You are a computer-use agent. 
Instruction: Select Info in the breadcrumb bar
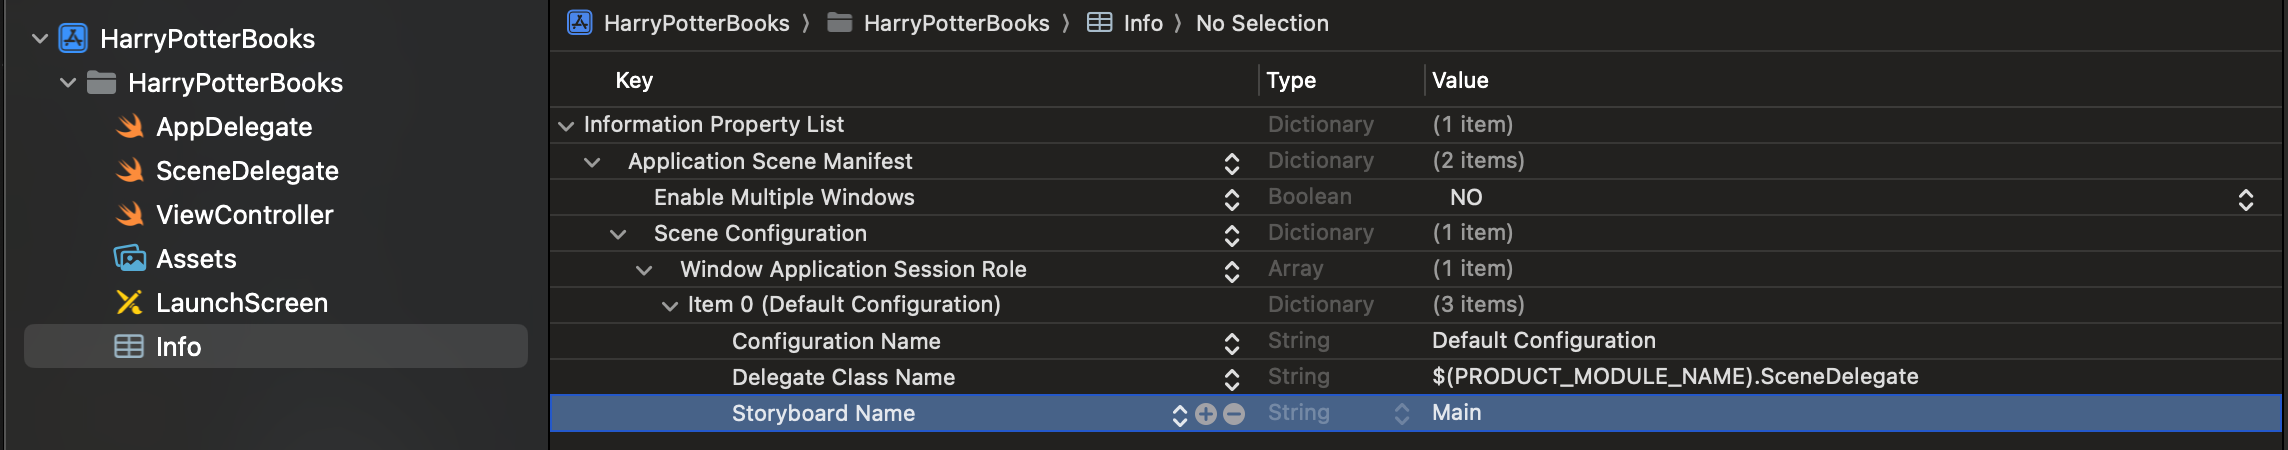[x=1143, y=23]
